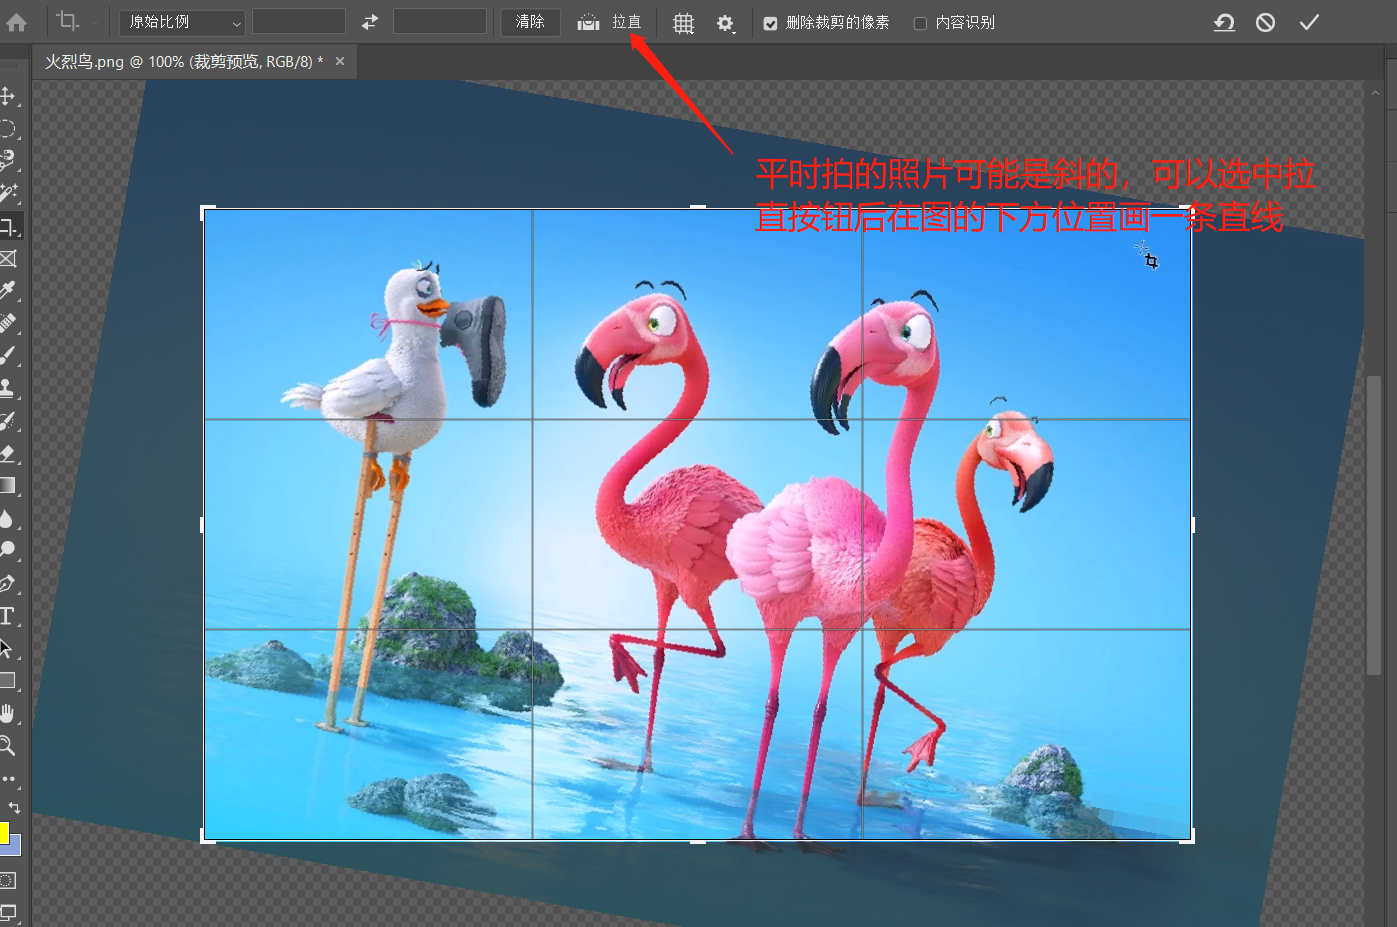The height and width of the screenshot is (927, 1397).
Task: Select the Crop tool in toolbar
Action: pos(8,226)
